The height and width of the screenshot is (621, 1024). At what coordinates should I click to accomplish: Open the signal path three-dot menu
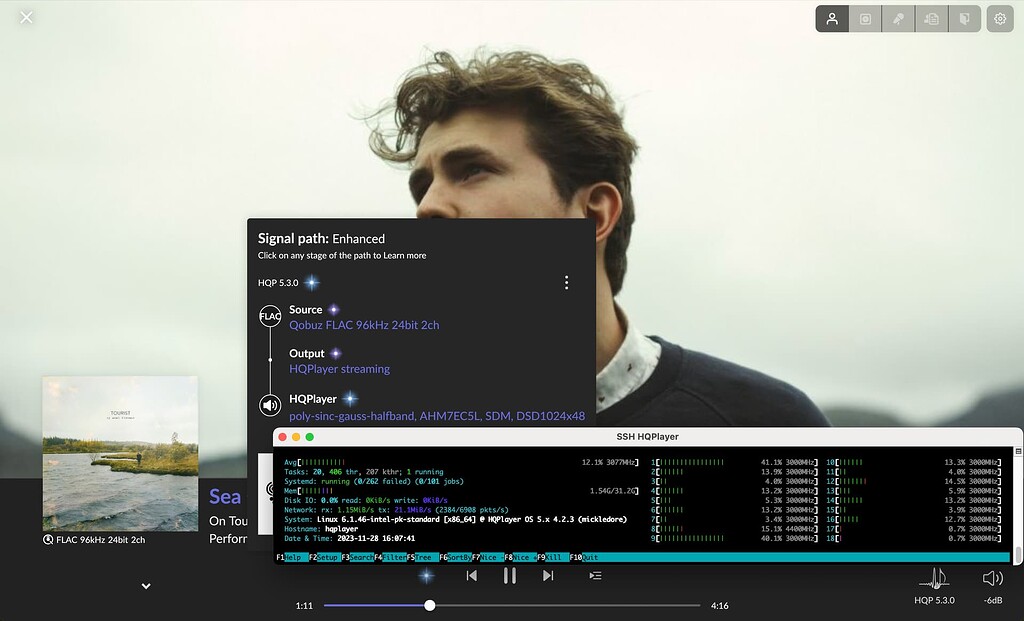pos(566,283)
